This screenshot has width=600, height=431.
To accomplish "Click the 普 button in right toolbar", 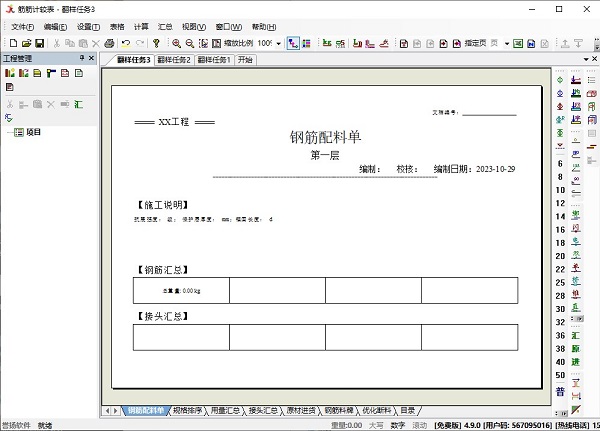I will click(560, 391).
